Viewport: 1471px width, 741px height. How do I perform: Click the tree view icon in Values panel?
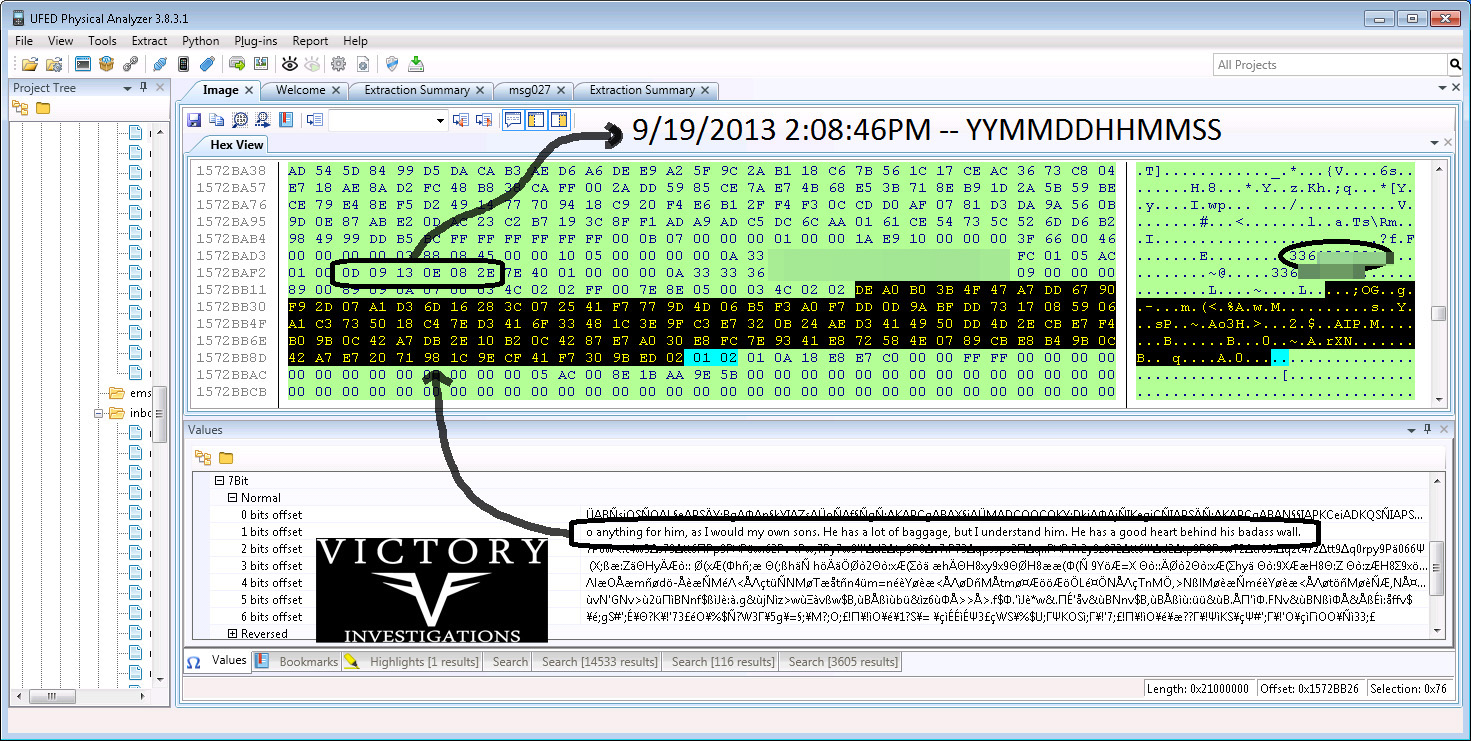203,457
